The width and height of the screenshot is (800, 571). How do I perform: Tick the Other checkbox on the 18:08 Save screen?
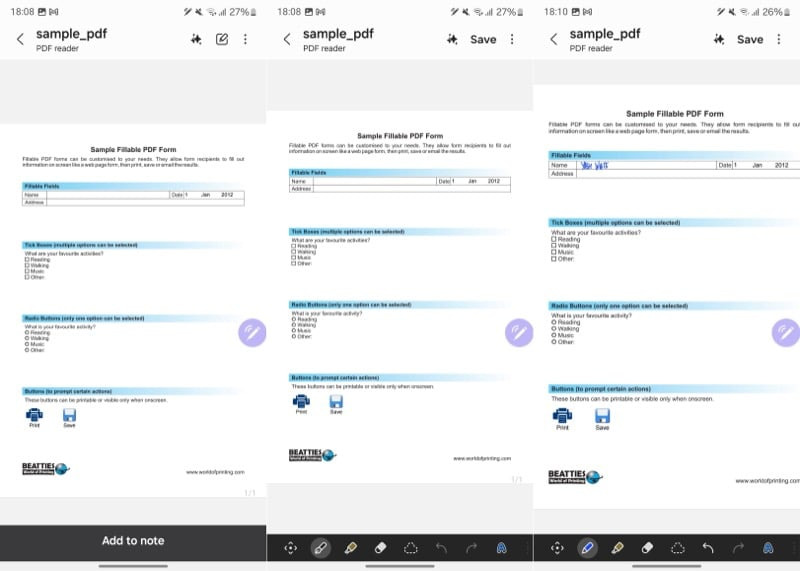(294, 263)
